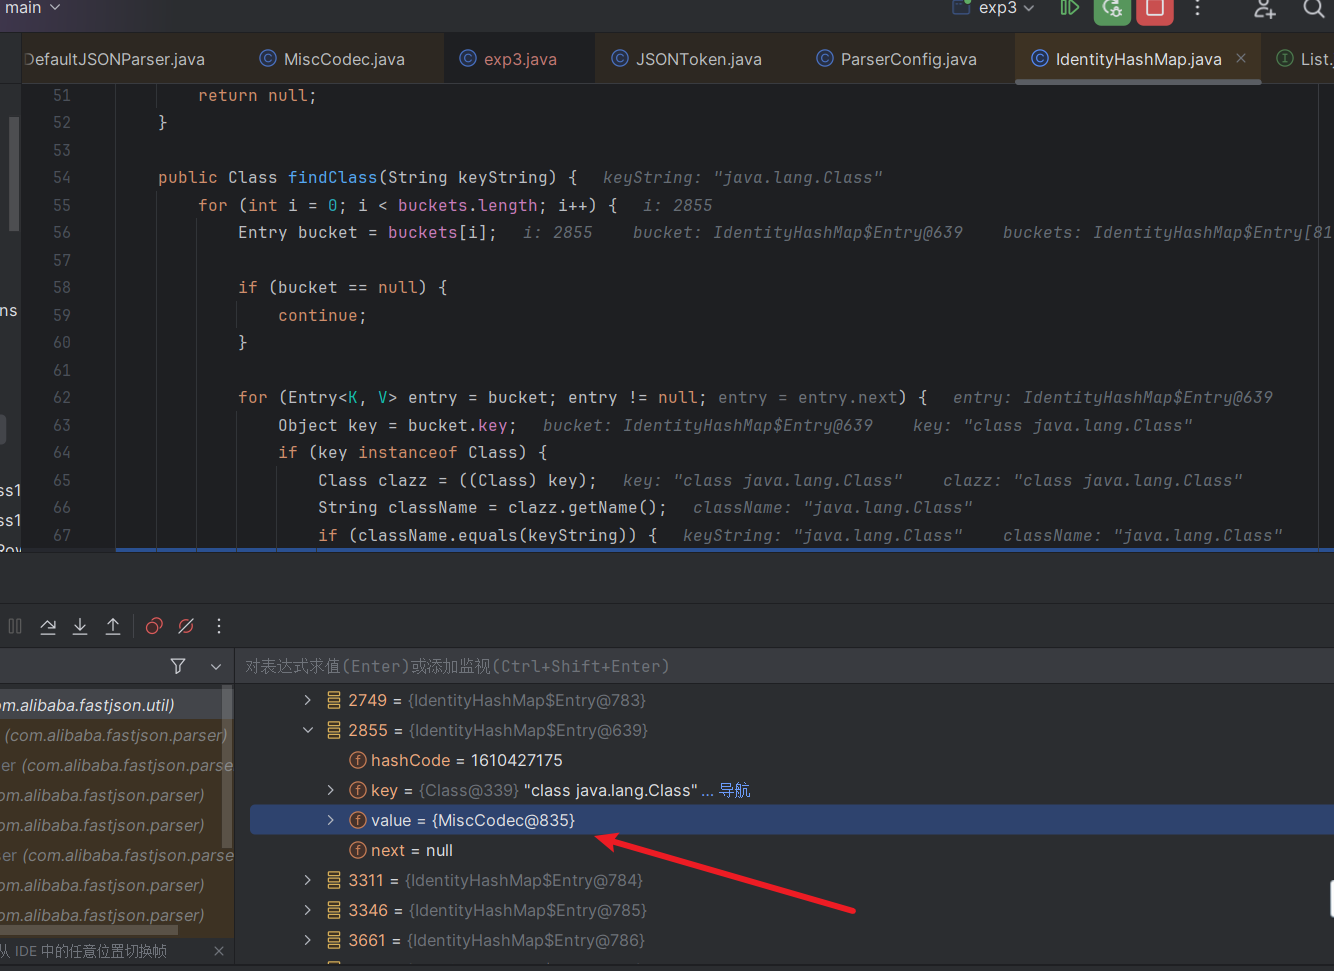Image resolution: width=1334 pixels, height=971 pixels.
Task: Close the IdentityHashMap.java tab
Action: [1241, 58]
